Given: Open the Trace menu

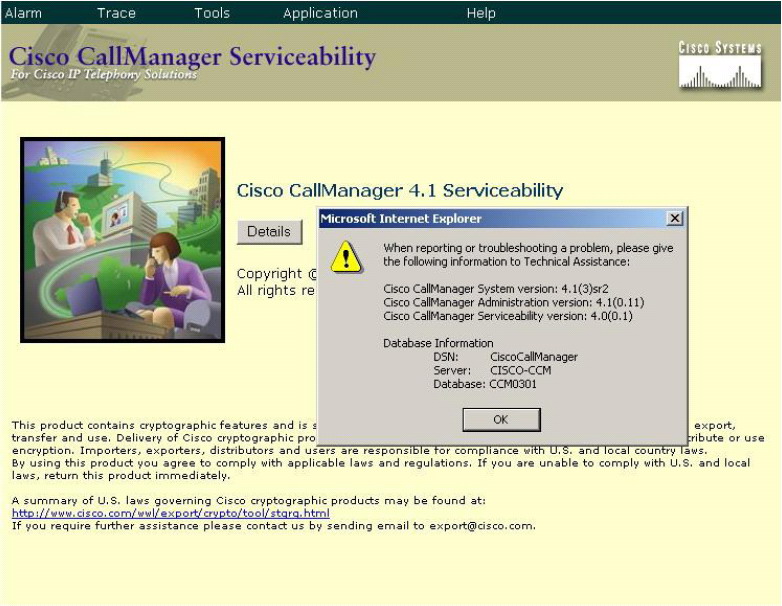Looking at the screenshot, I should click(116, 13).
